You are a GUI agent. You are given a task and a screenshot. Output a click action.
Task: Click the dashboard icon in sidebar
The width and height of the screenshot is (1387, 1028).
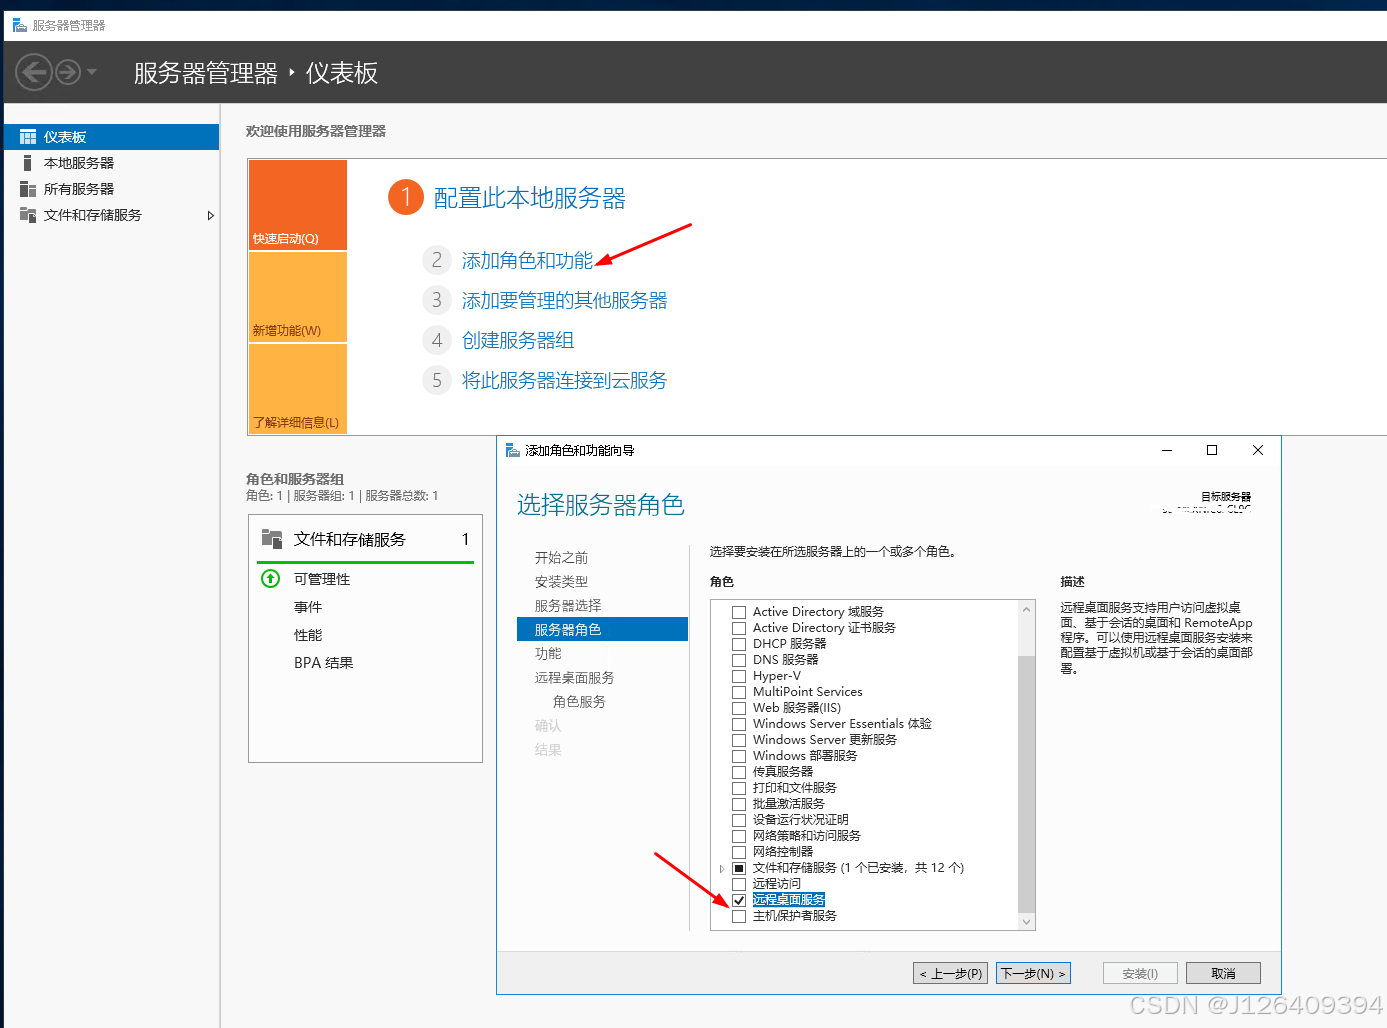(28, 137)
